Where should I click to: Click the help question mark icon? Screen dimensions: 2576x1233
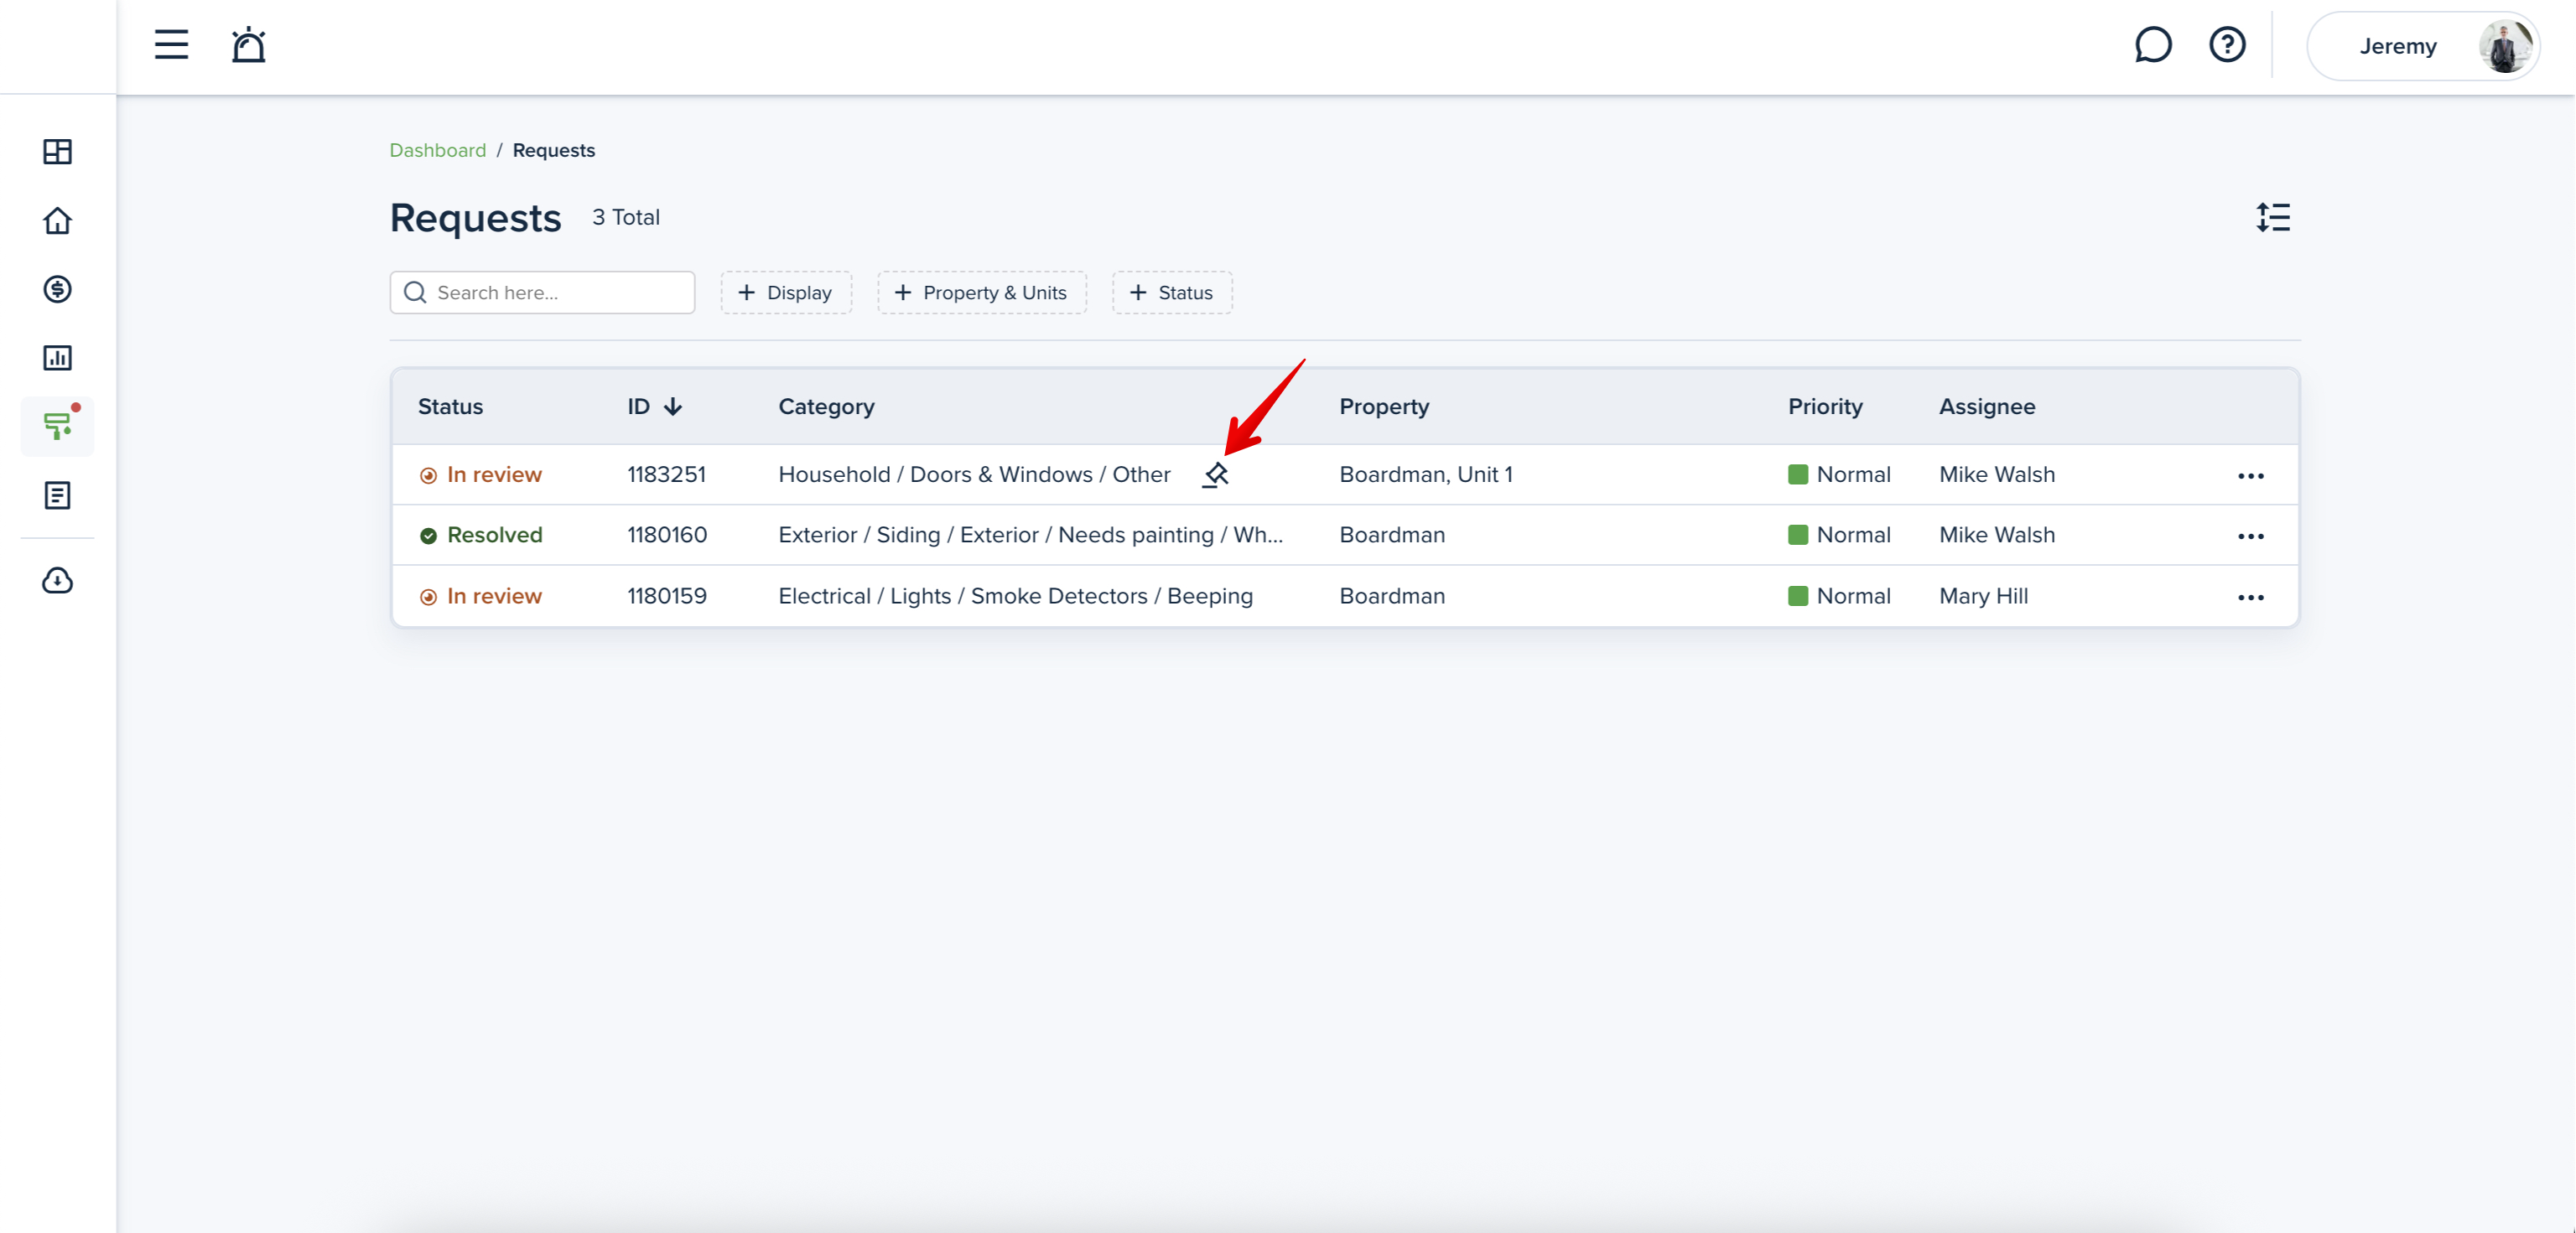(x=2227, y=45)
